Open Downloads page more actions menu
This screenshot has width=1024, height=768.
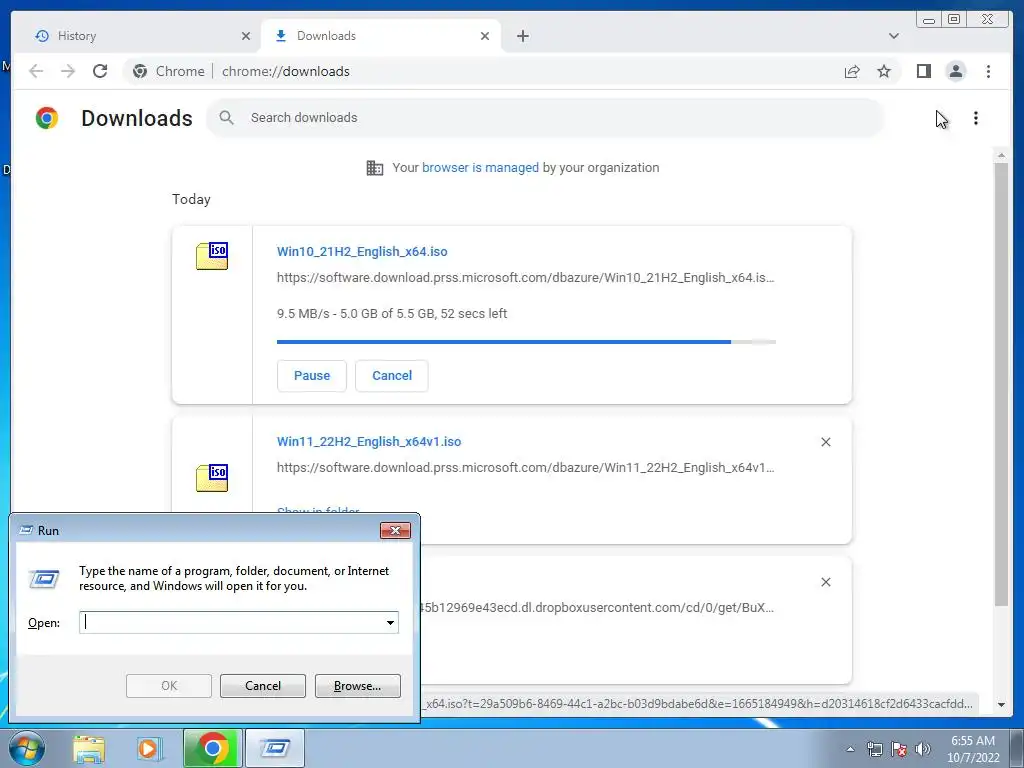click(976, 118)
